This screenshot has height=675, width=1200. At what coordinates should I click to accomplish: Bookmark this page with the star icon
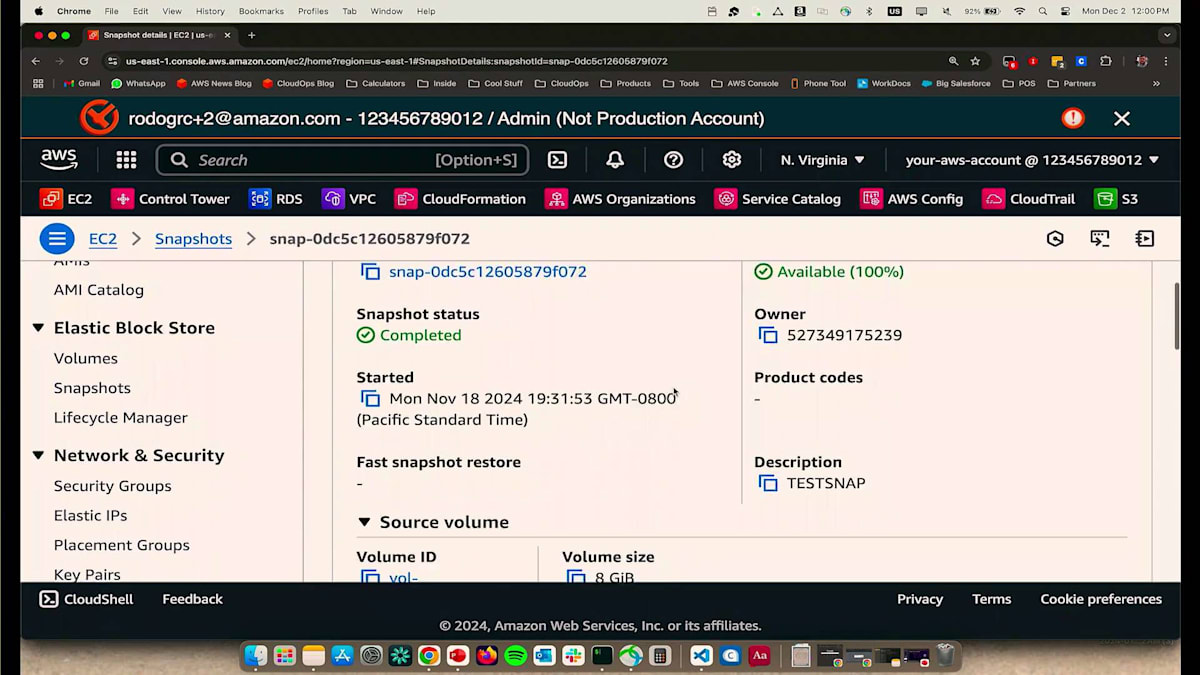[975, 61]
